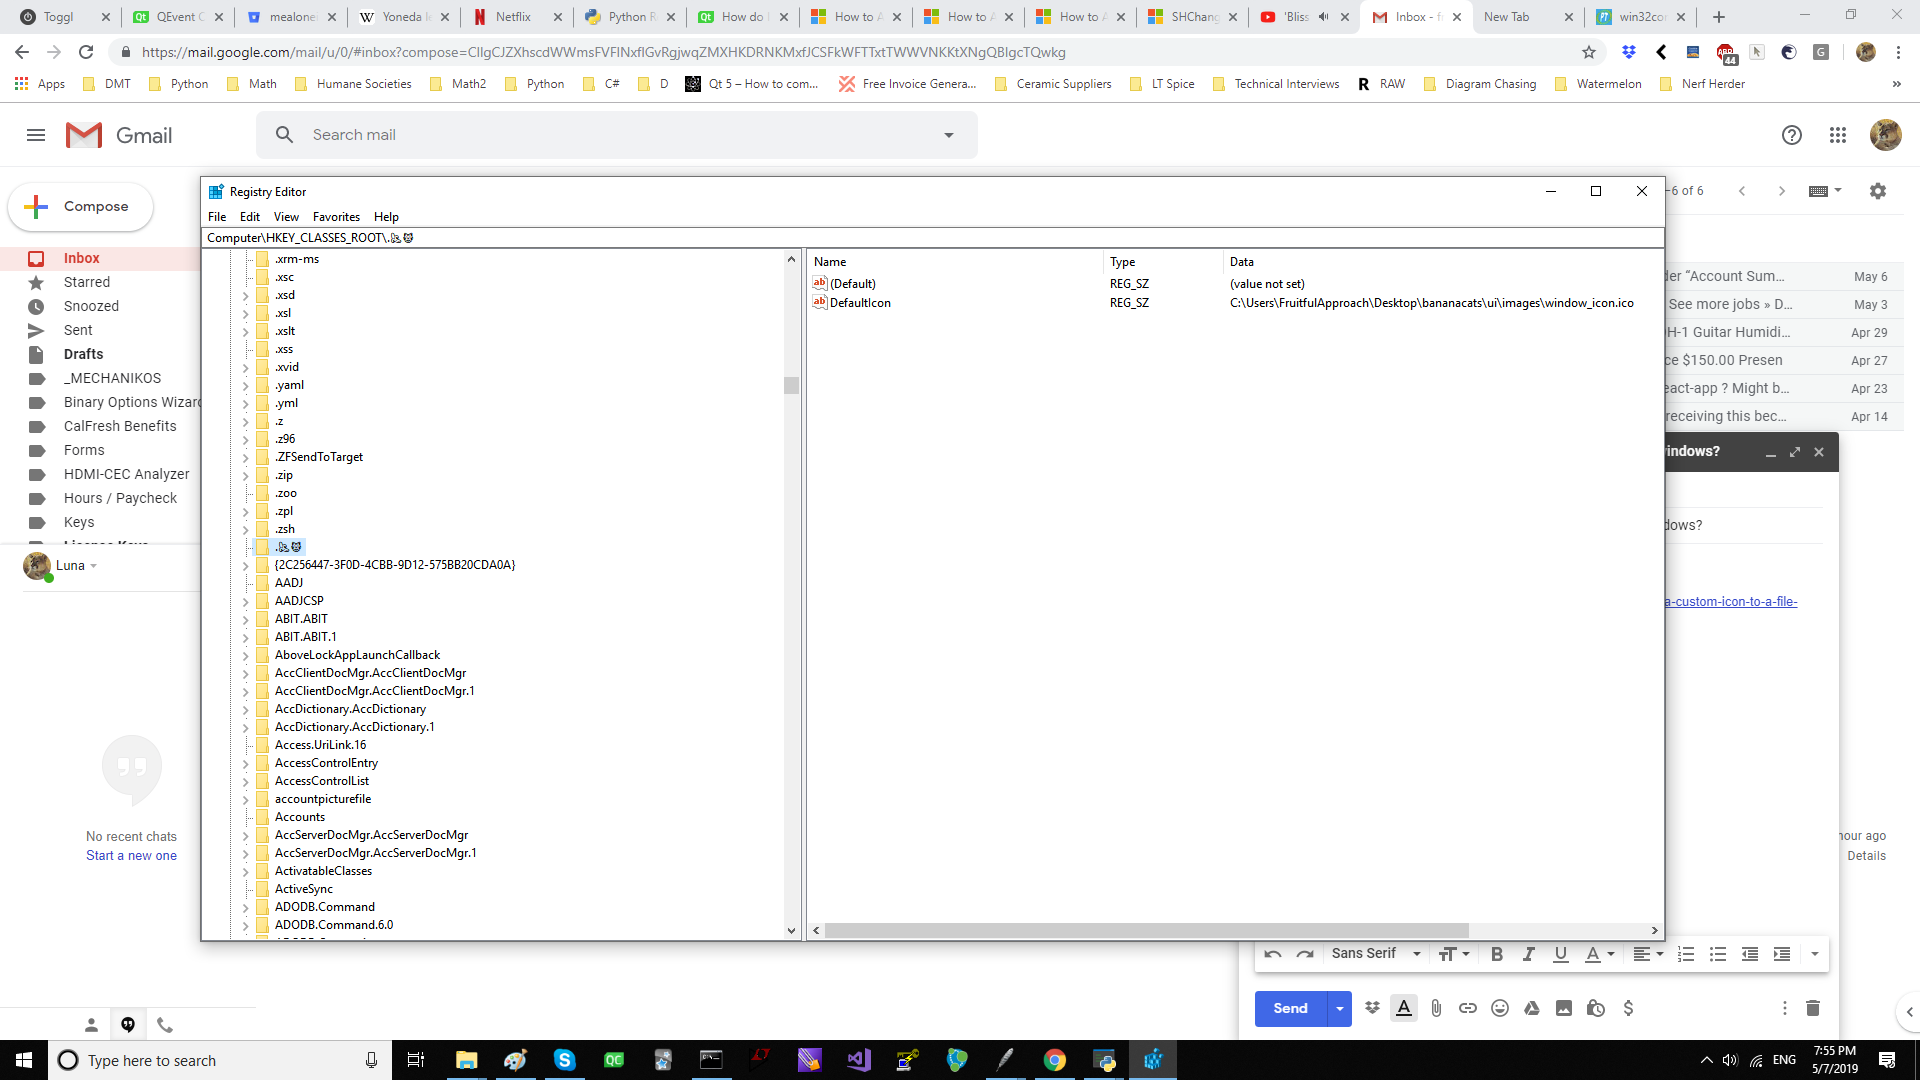Attach files using the paperclip icon
Image resolution: width=1920 pixels, height=1080 pixels.
pos(1436,1008)
